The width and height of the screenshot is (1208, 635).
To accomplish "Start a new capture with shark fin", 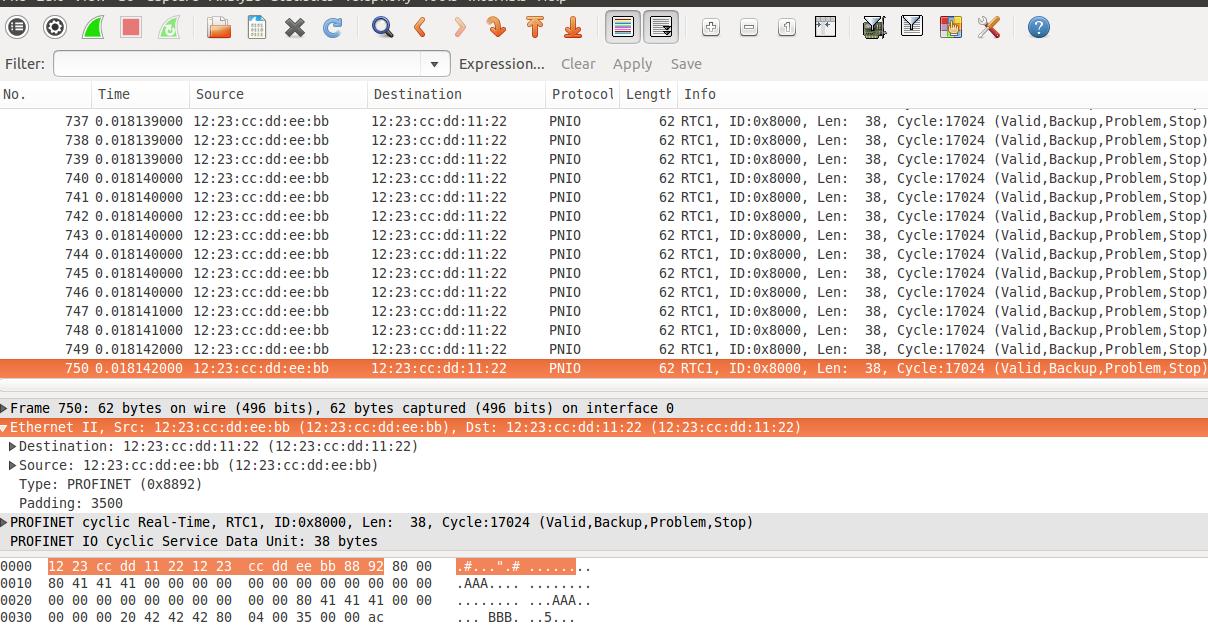I will (93, 27).
